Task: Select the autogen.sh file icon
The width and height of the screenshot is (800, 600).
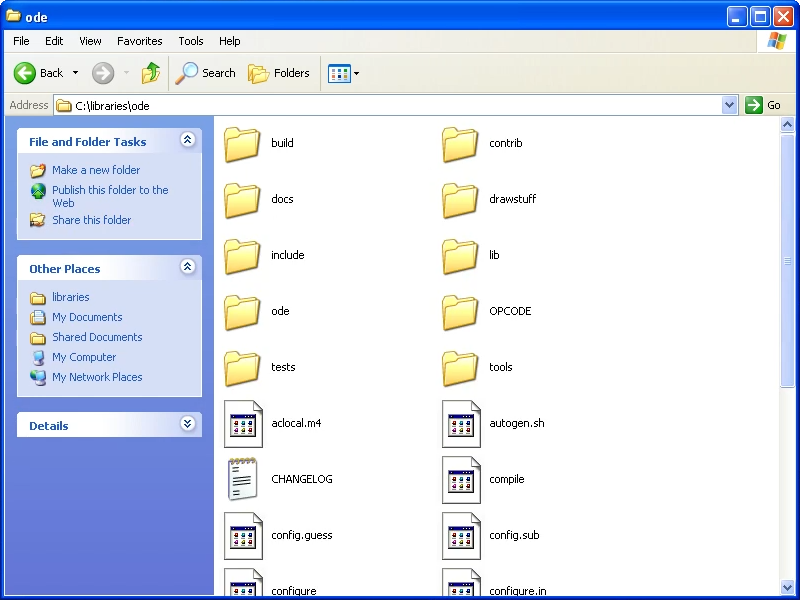Action: tap(460, 423)
